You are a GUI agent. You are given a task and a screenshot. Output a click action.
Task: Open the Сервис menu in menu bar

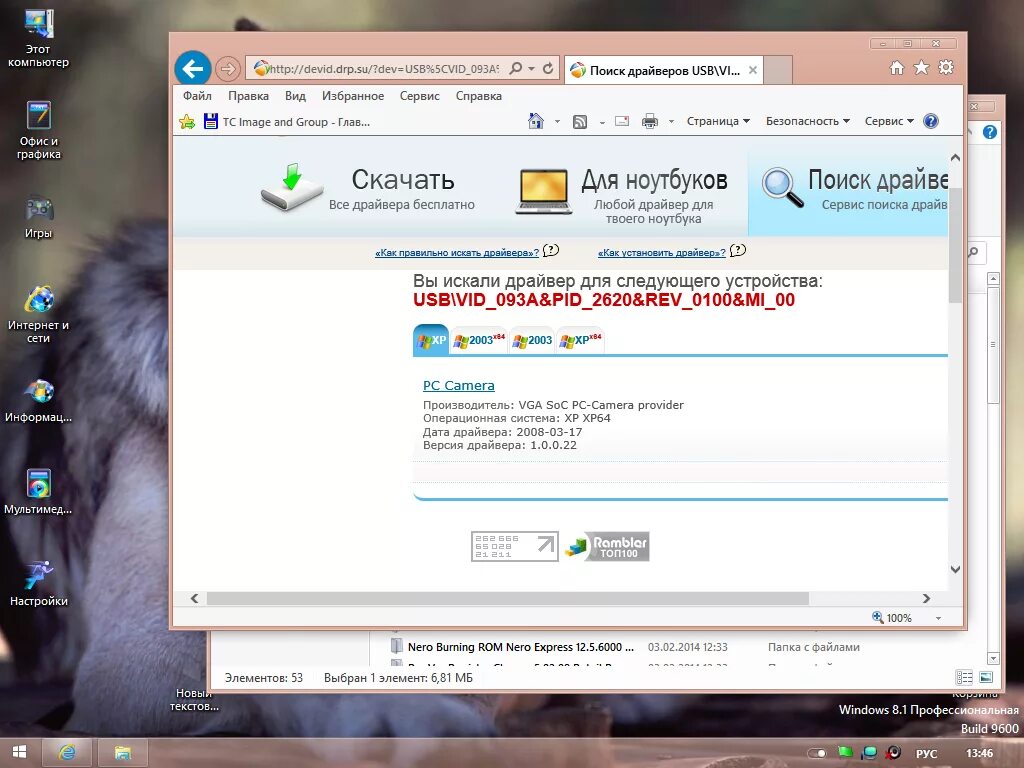(419, 96)
